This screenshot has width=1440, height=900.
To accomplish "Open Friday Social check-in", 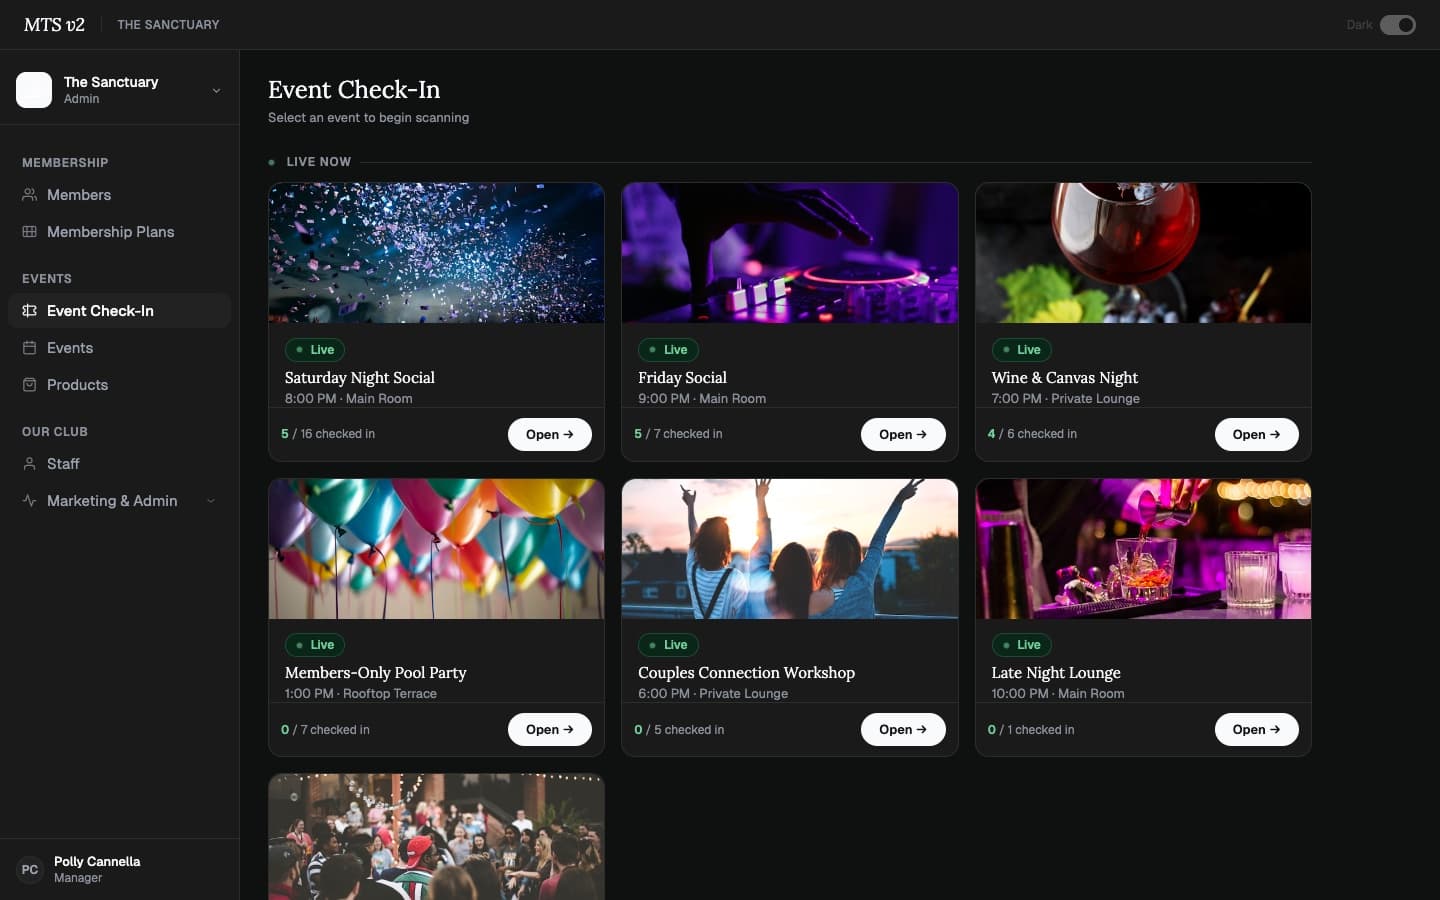I will coord(903,435).
